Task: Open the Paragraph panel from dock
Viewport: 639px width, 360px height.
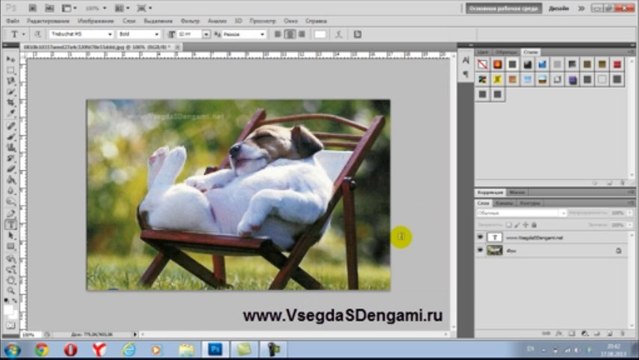Action: tap(466, 74)
